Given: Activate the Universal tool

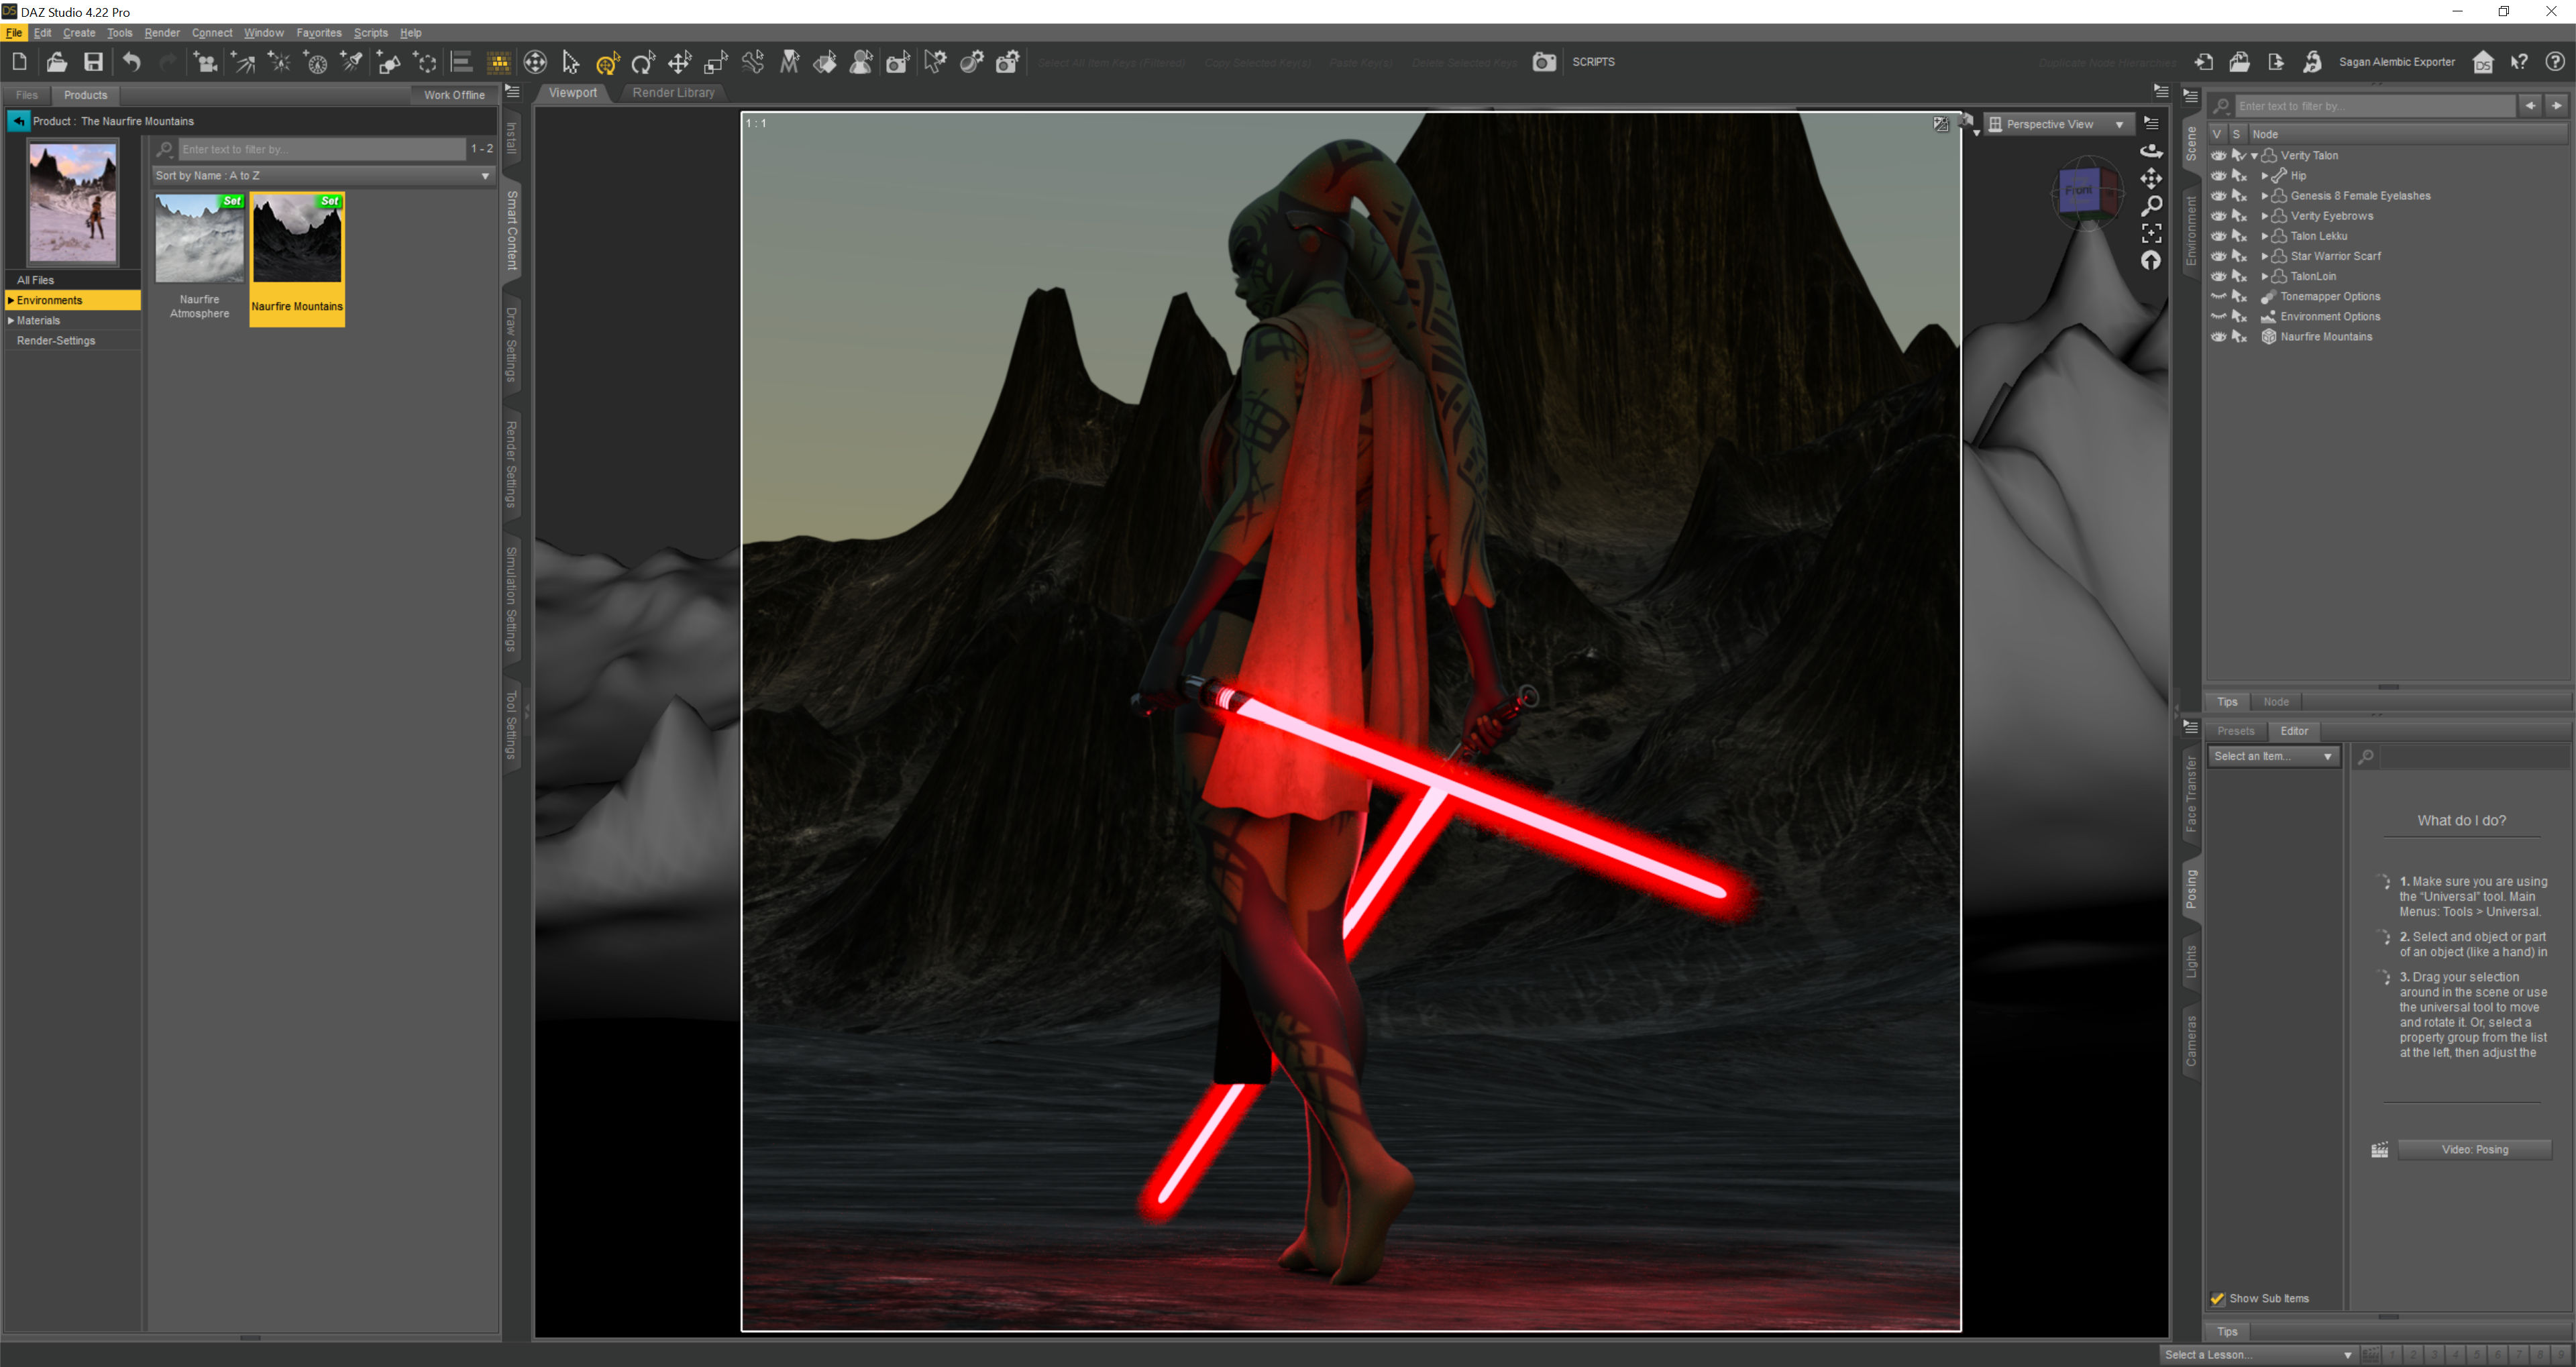Looking at the screenshot, I should tap(607, 62).
